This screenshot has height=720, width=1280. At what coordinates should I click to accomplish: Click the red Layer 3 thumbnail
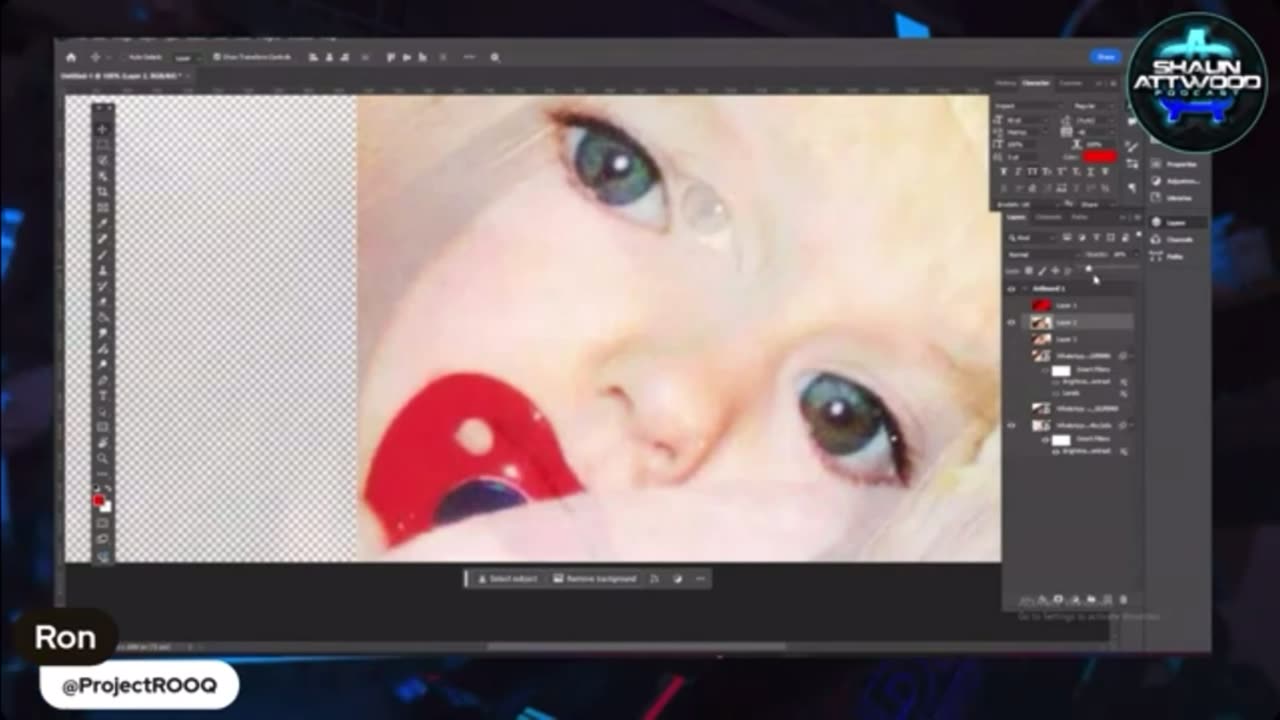point(1041,305)
